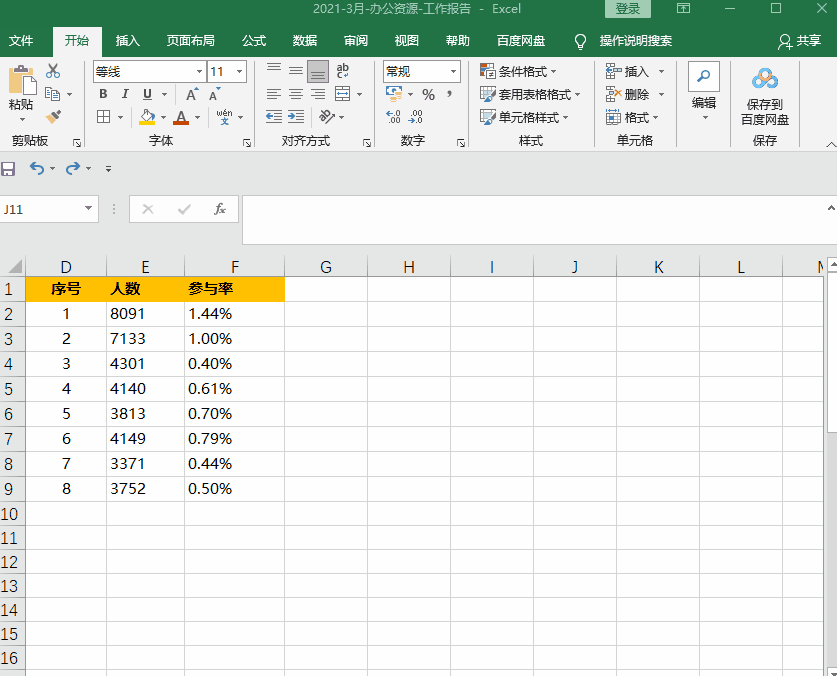Screen dimensions: 837x676
Task: Click the Cut scissors icon
Action: pos(53,72)
